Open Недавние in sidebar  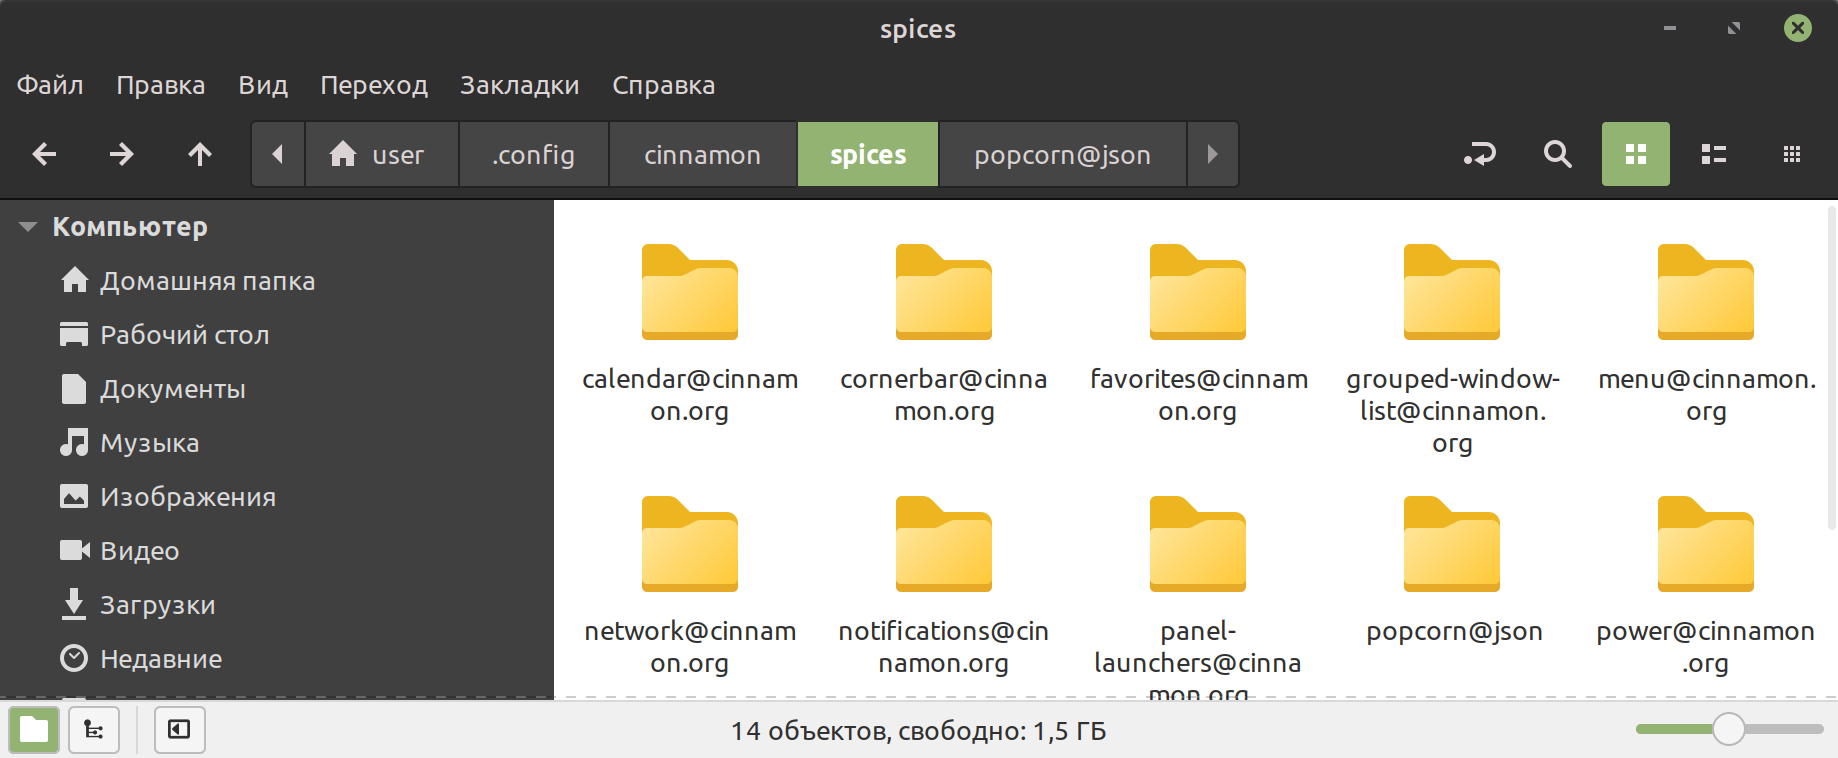tap(140, 659)
